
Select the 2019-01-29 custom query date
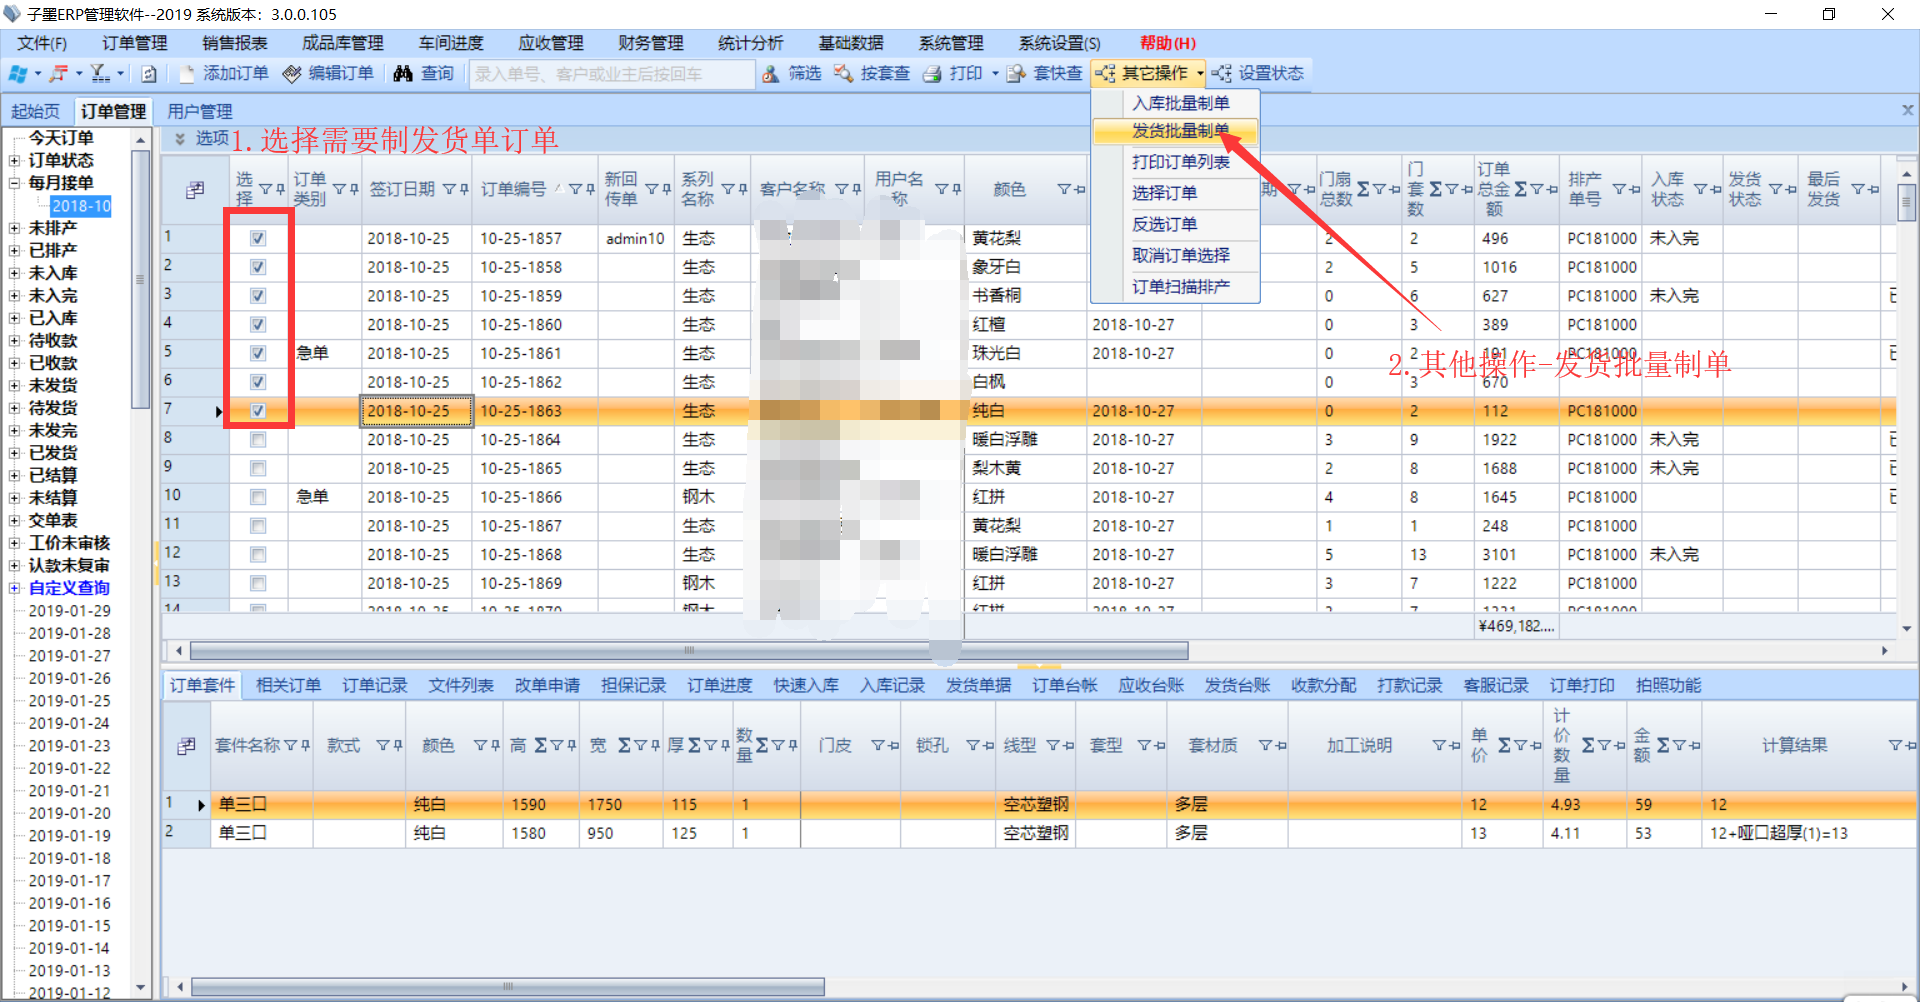69,611
